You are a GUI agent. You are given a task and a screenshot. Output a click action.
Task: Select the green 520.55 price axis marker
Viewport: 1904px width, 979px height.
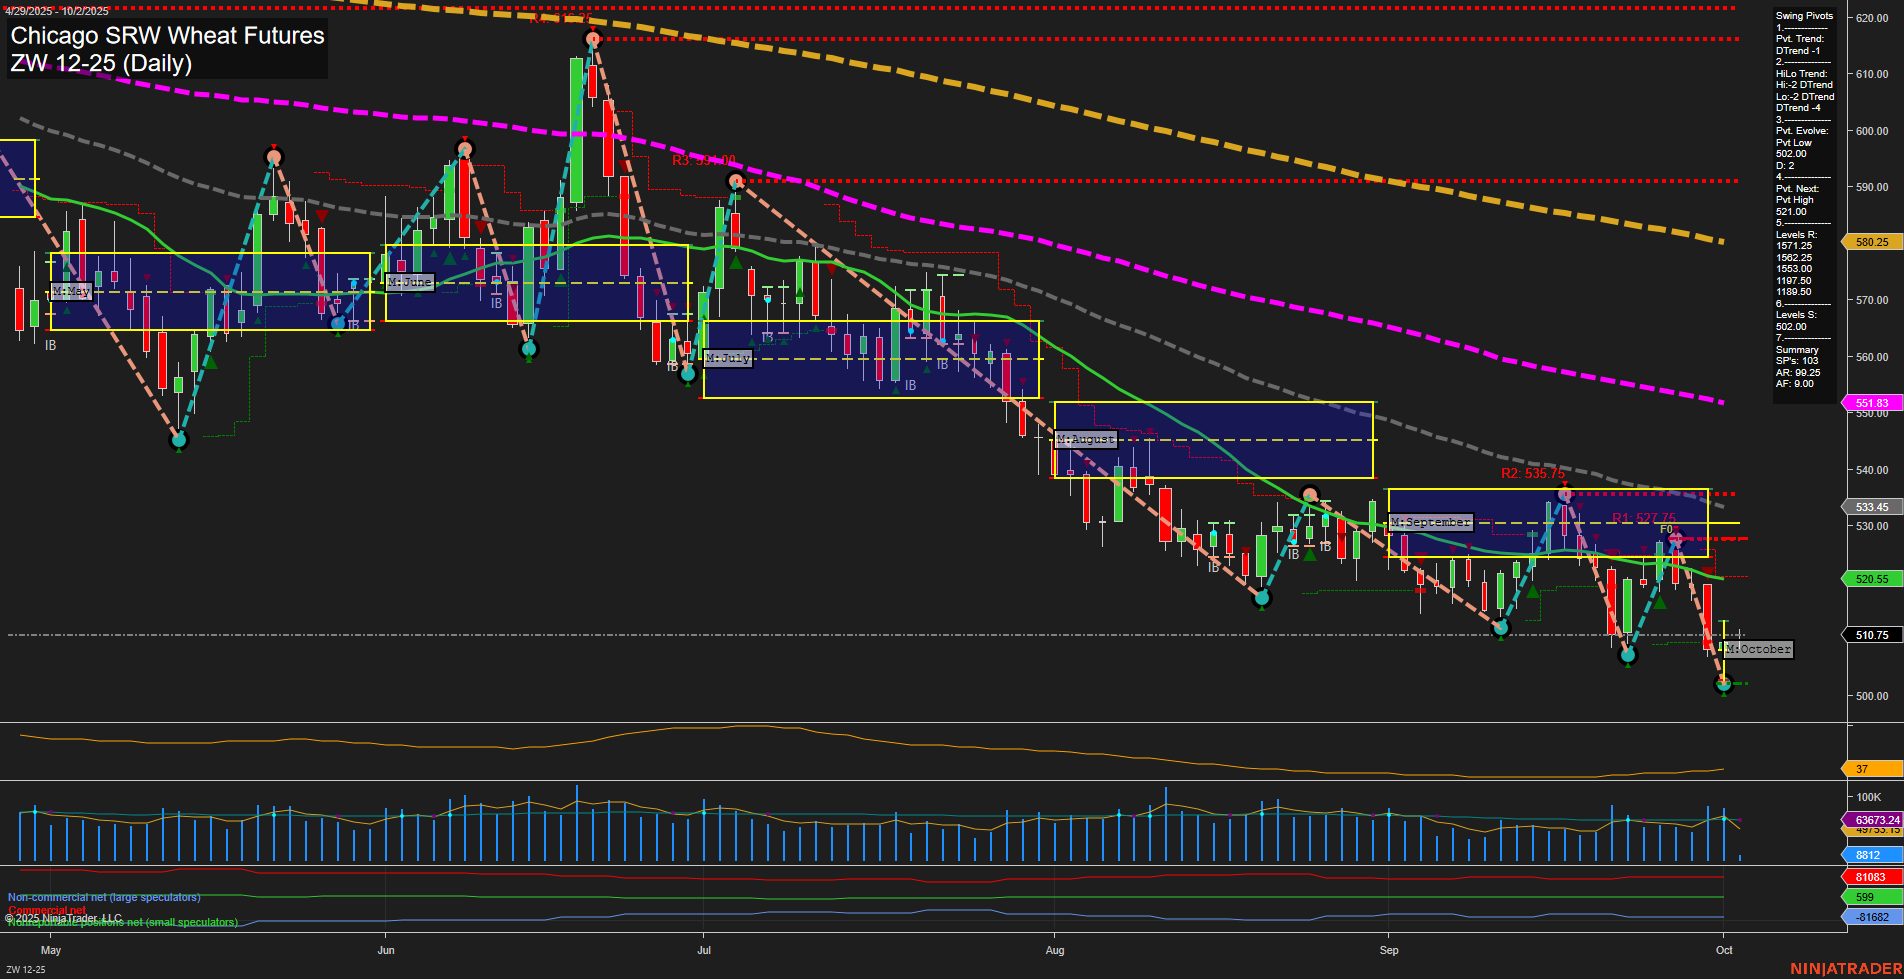point(1870,579)
